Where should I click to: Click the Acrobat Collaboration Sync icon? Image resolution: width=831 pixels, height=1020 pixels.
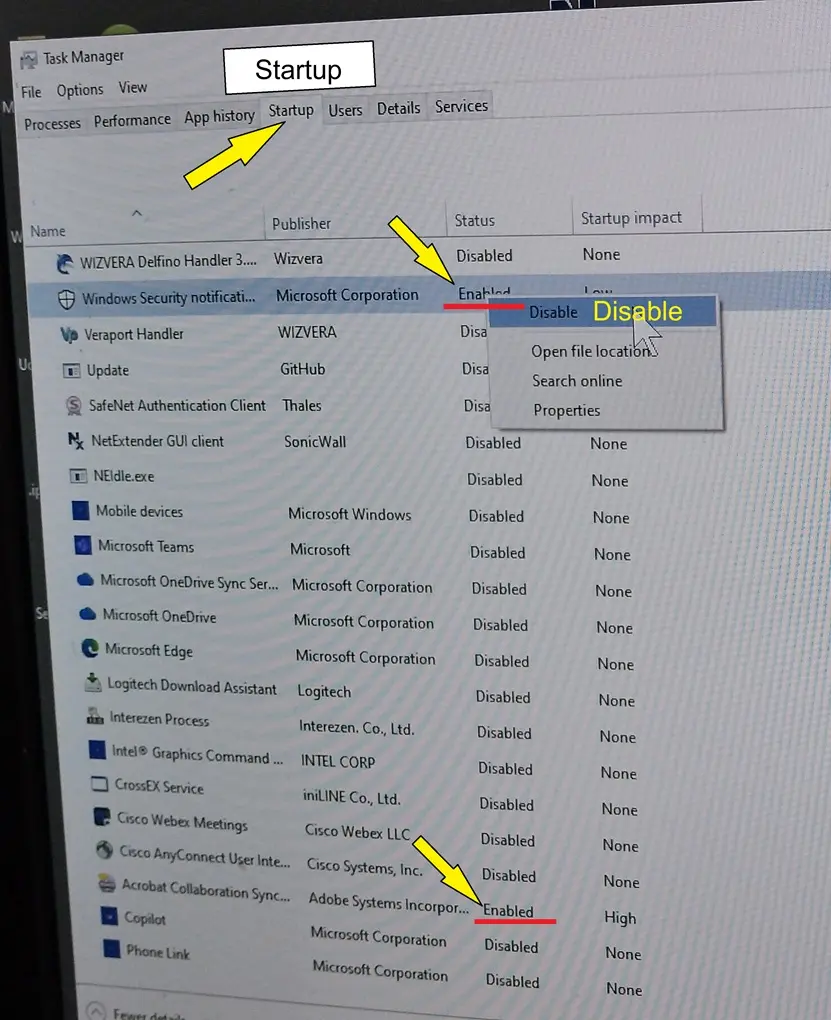coord(107,883)
